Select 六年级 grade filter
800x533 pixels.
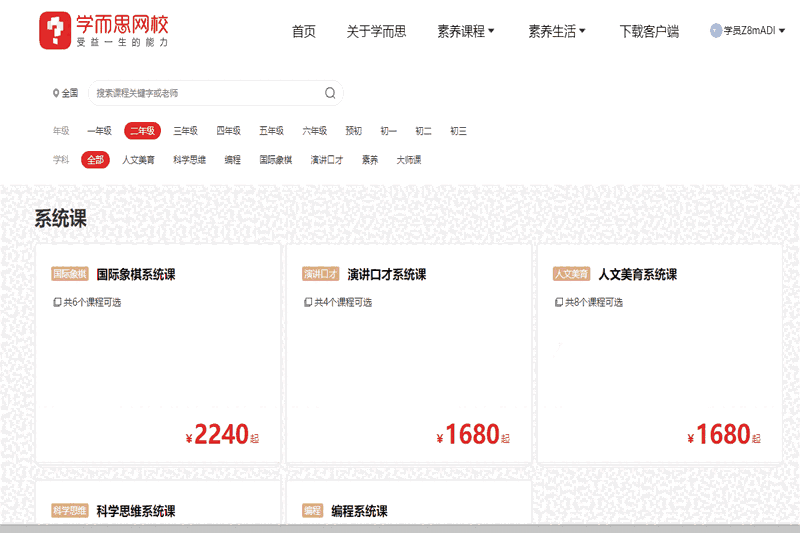315,131
